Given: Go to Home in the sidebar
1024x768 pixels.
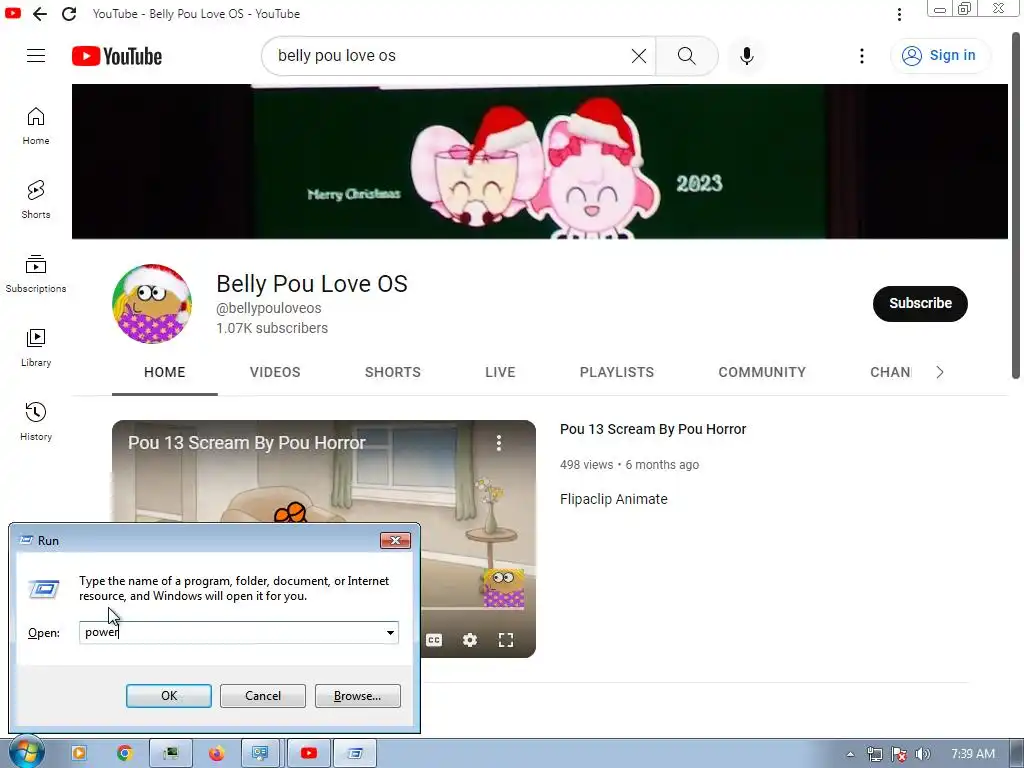Looking at the screenshot, I should tap(36, 126).
